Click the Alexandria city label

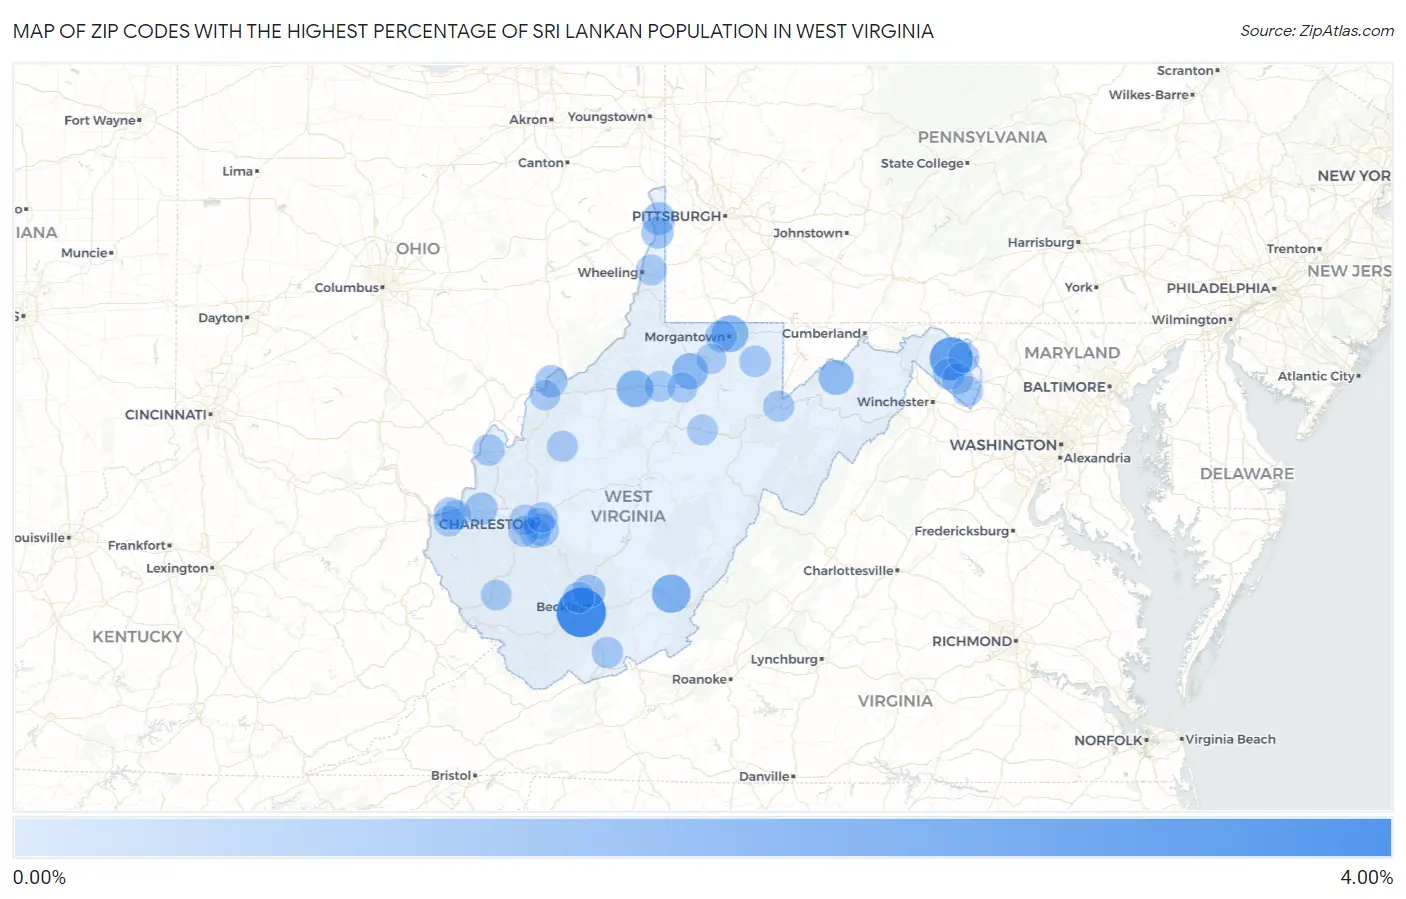(x=1097, y=459)
